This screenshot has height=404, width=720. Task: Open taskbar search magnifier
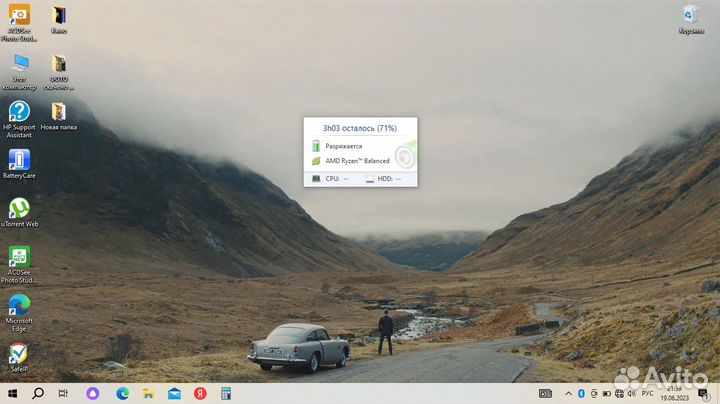tap(38, 393)
